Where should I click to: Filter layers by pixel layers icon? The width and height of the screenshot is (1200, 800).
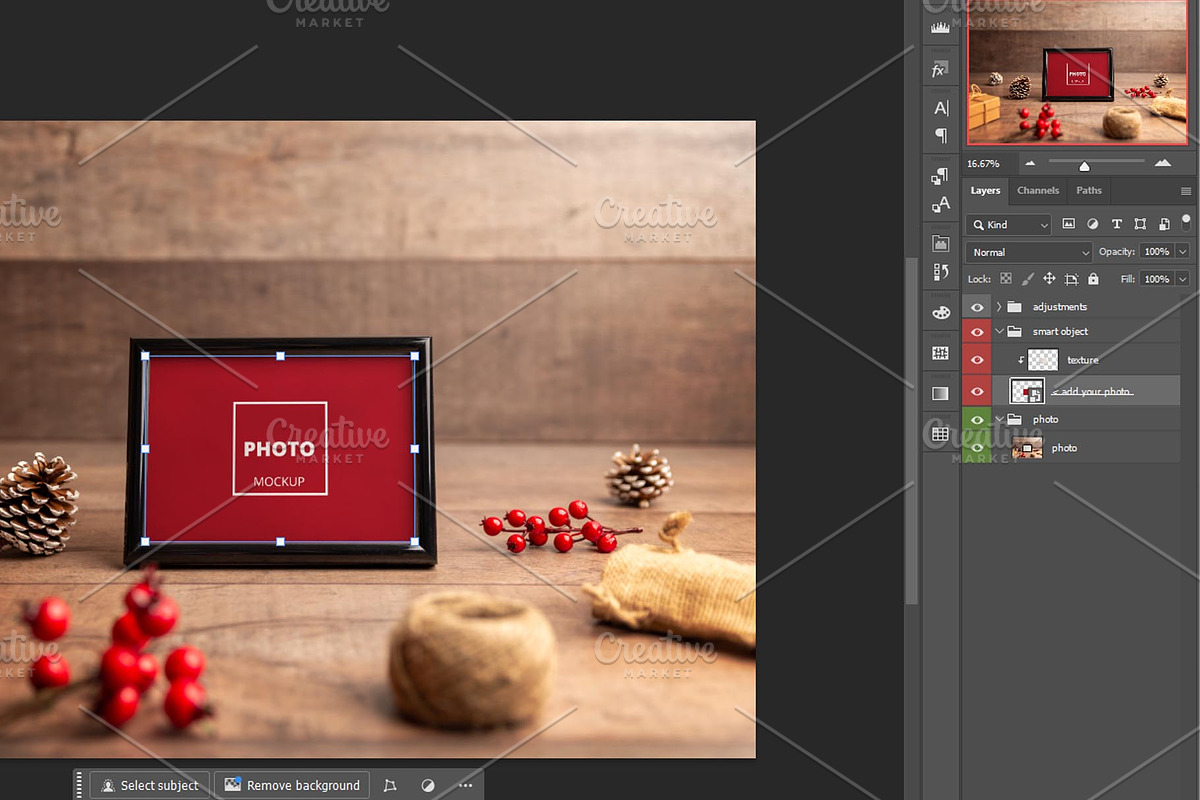(1069, 224)
